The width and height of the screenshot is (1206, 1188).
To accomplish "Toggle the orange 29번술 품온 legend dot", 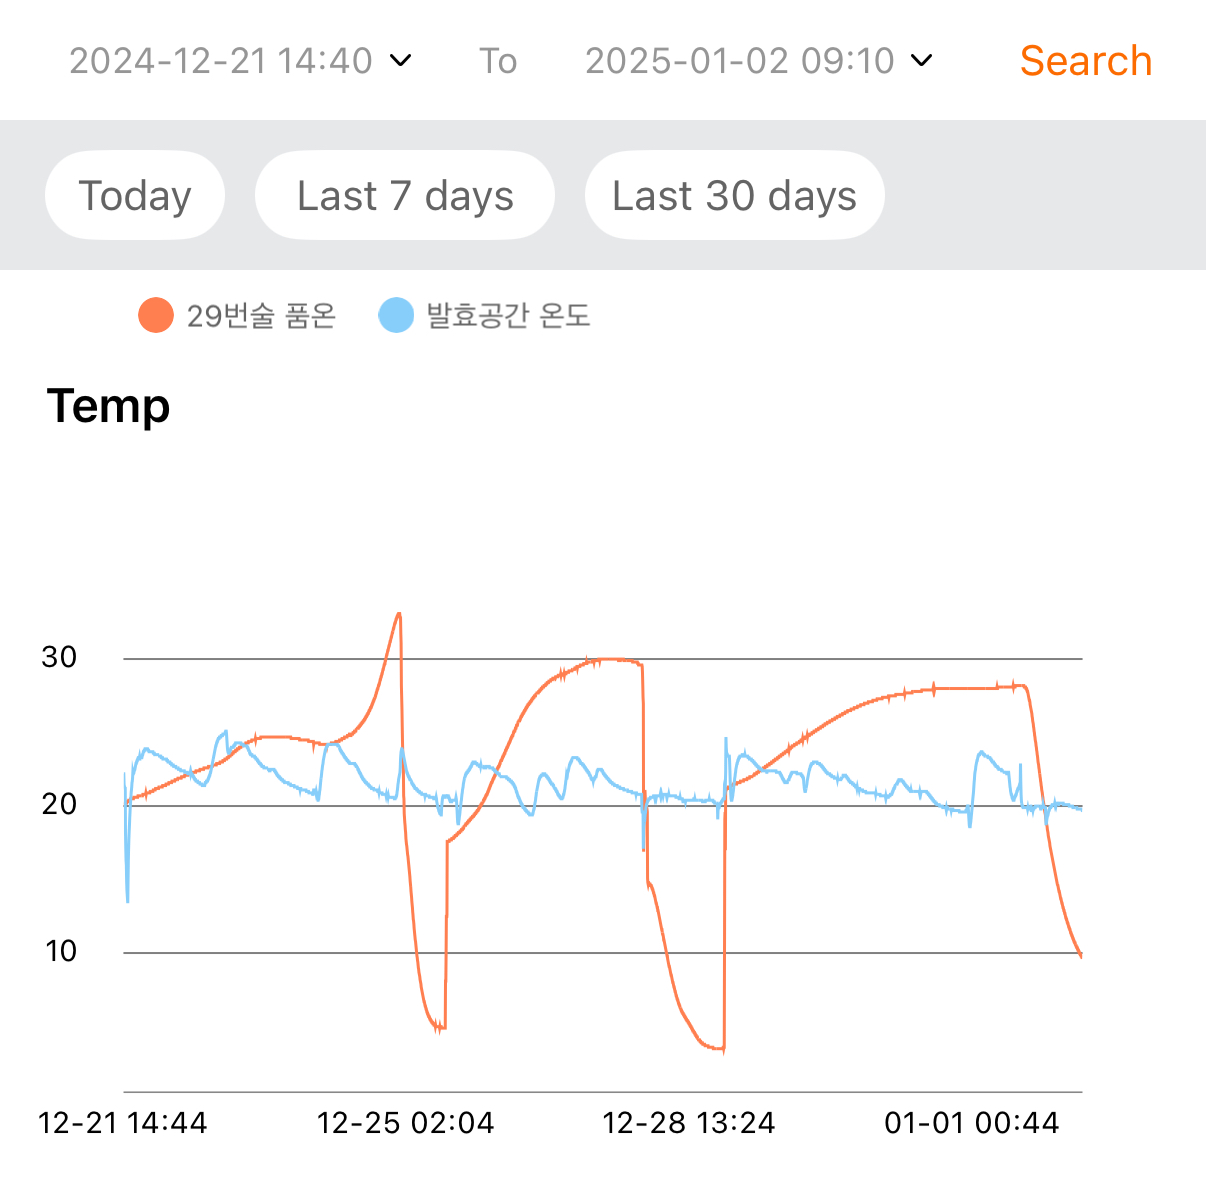I will tap(156, 315).
